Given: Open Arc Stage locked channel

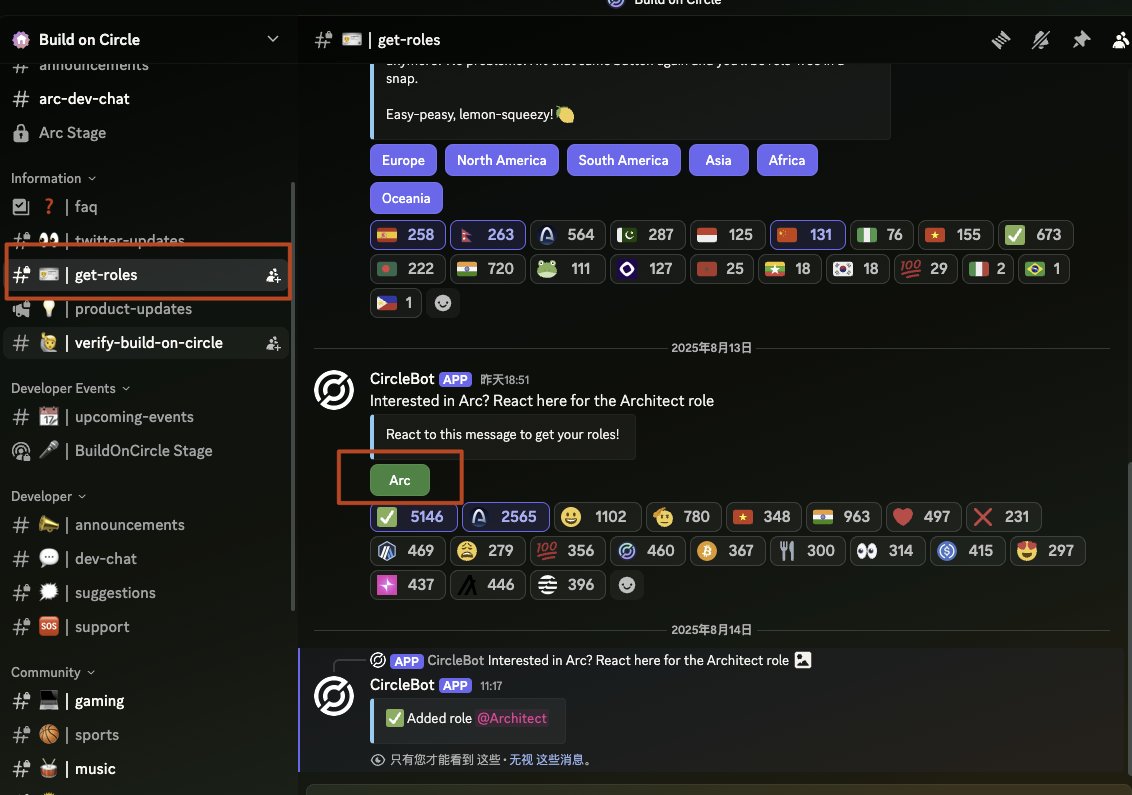Looking at the screenshot, I should click(147, 133).
